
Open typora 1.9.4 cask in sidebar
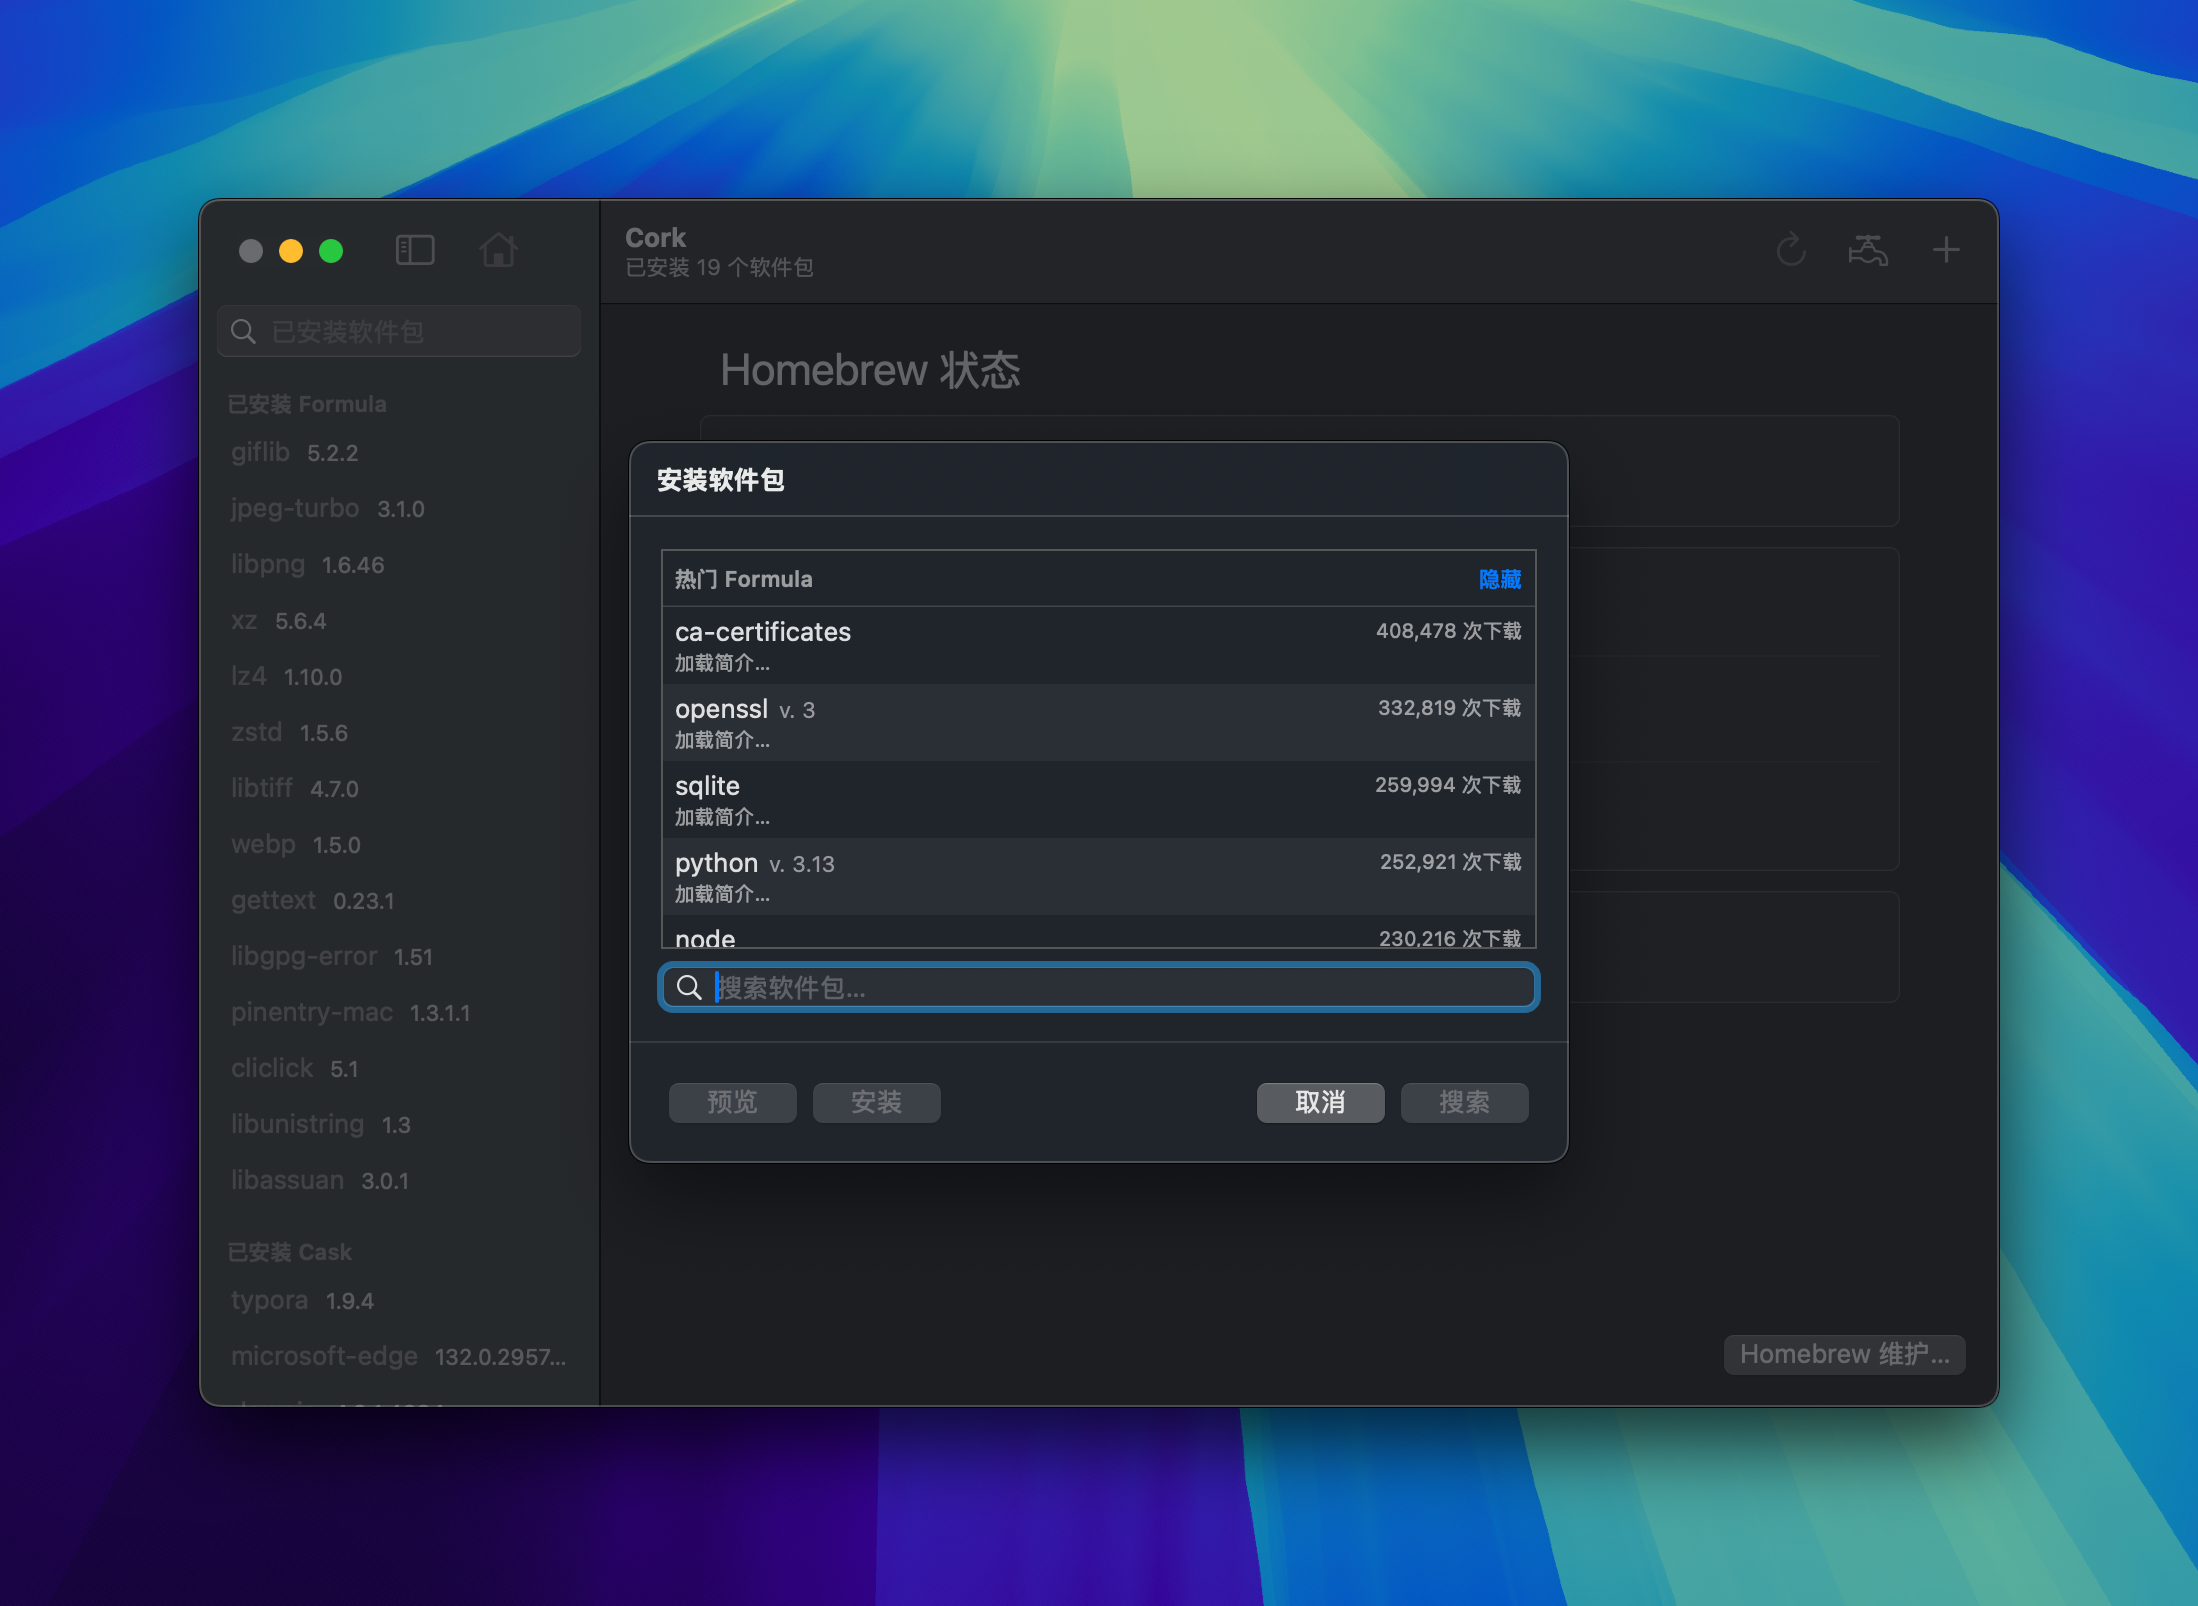click(399, 1301)
